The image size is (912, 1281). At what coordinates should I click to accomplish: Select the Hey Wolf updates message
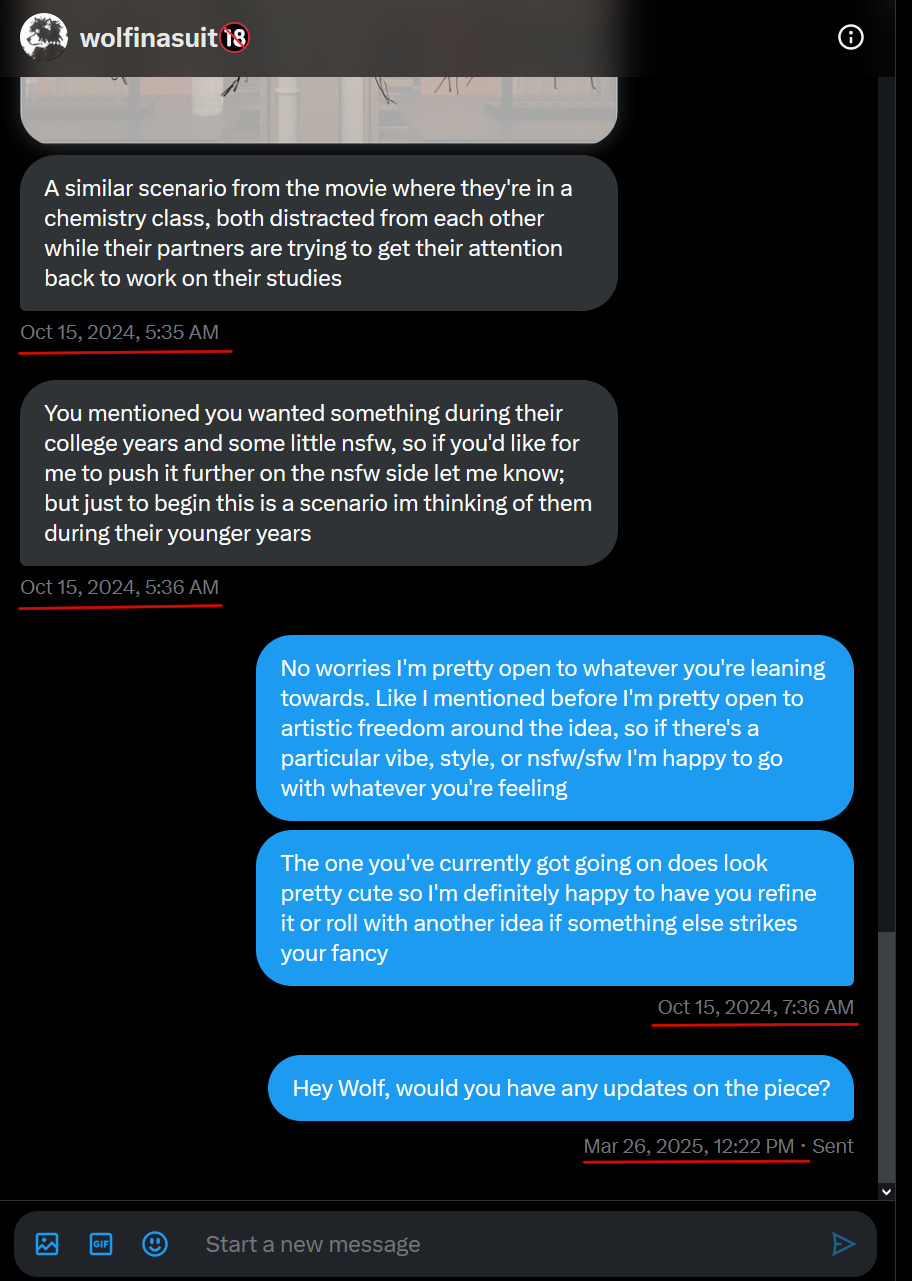click(561, 1088)
